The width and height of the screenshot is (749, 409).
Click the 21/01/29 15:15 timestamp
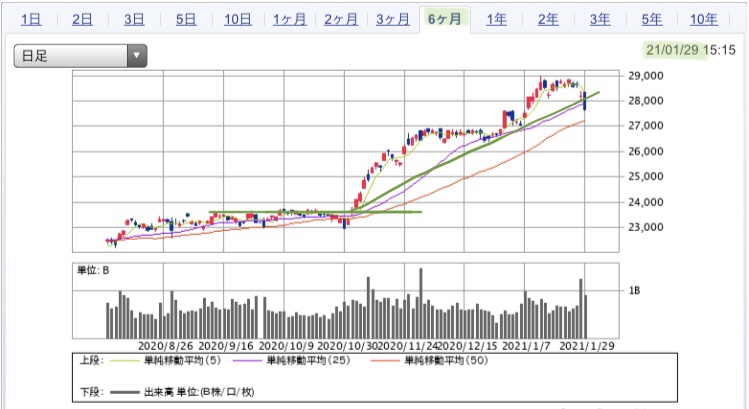(x=691, y=50)
